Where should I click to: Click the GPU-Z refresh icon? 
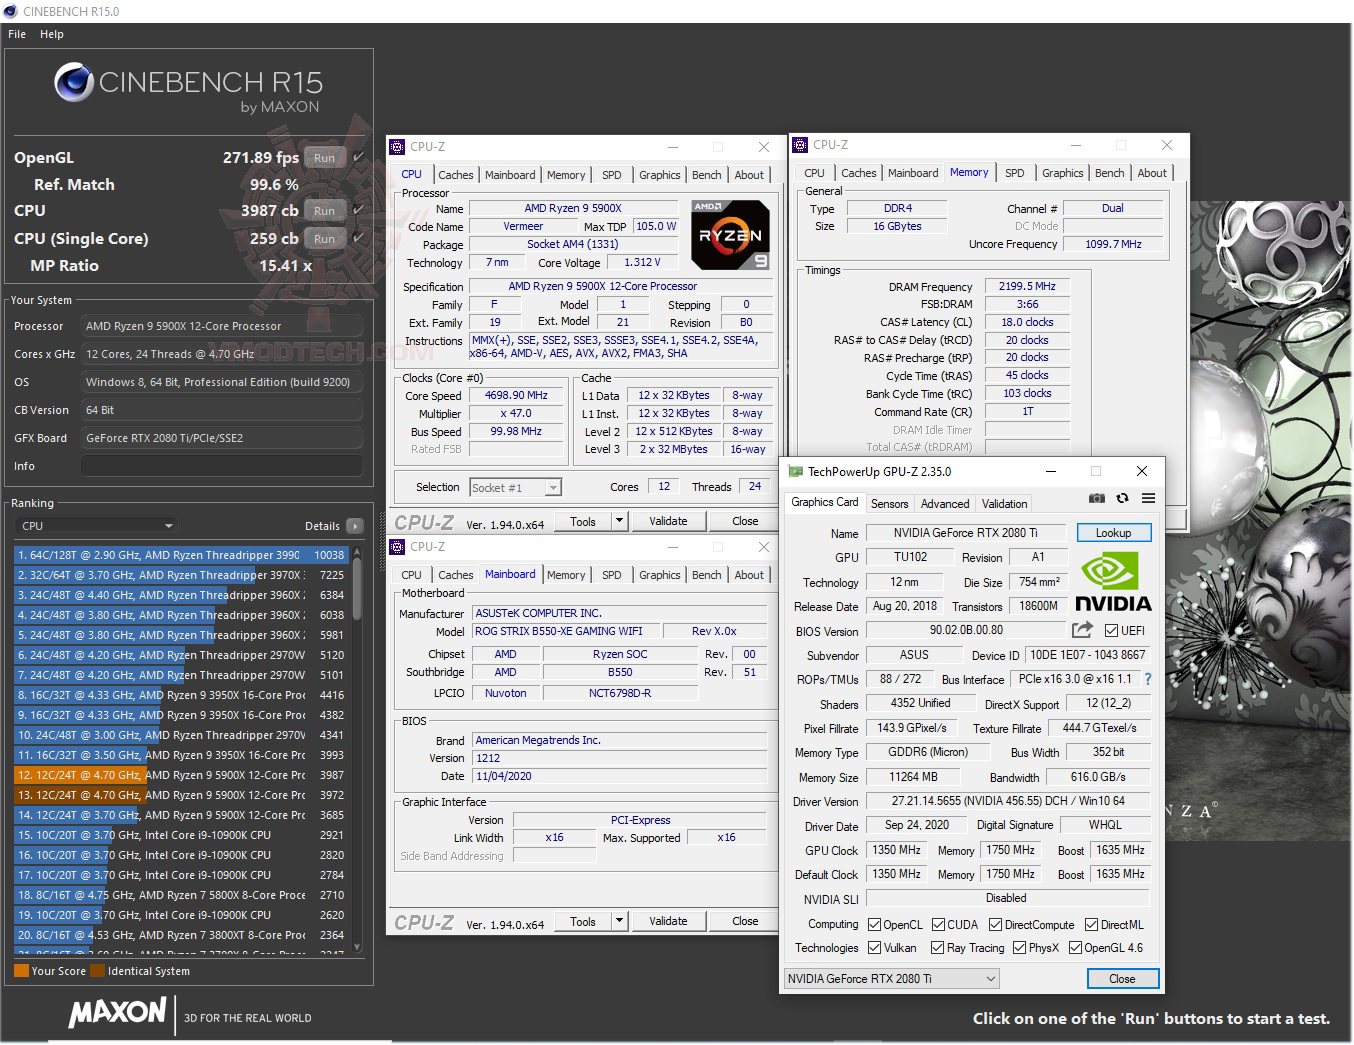[x=1122, y=498]
